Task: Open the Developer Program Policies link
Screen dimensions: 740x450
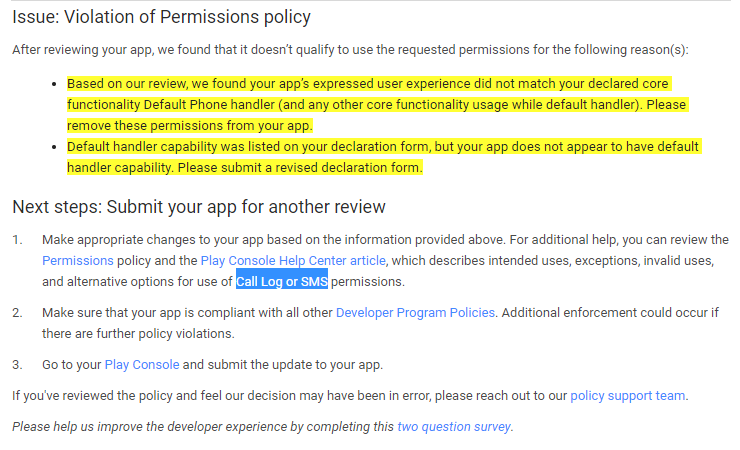Action: 415,313
